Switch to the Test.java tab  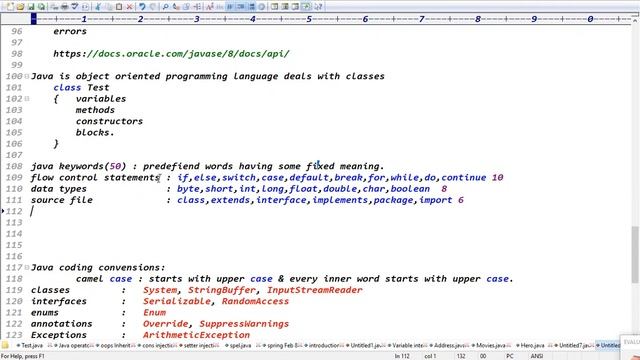pos(31,345)
